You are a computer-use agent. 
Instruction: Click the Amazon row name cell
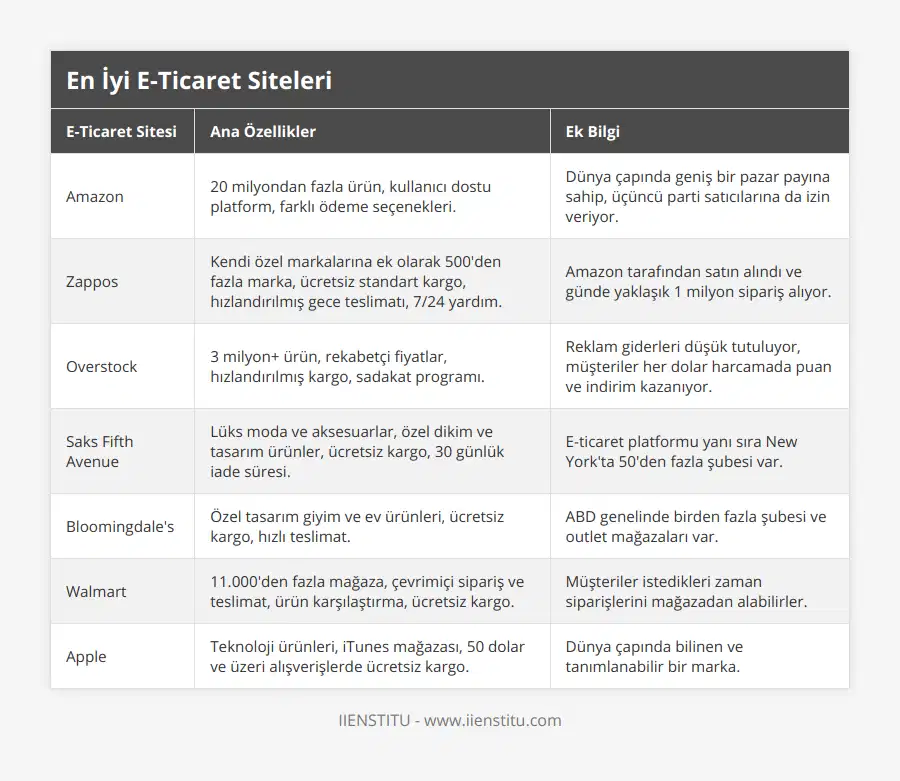pos(95,197)
